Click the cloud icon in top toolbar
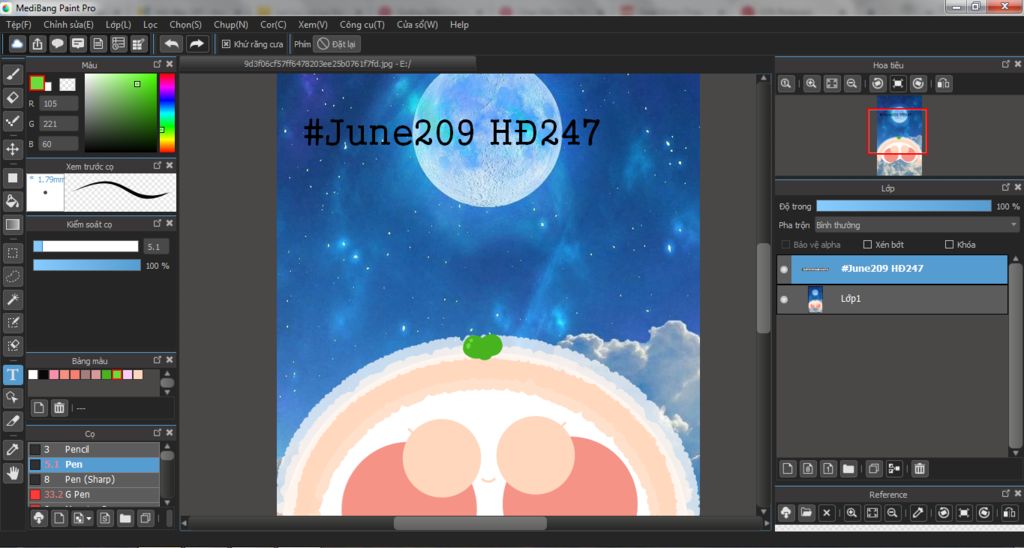Screen dimensions: 1024x548 click(x=18, y=44)
